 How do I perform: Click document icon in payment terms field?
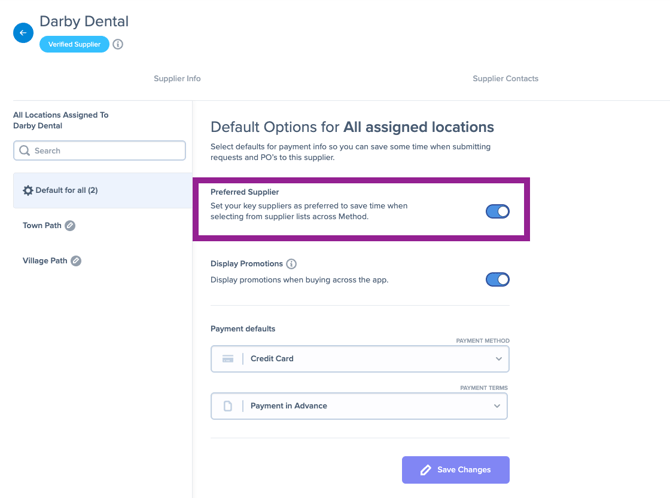228,406
